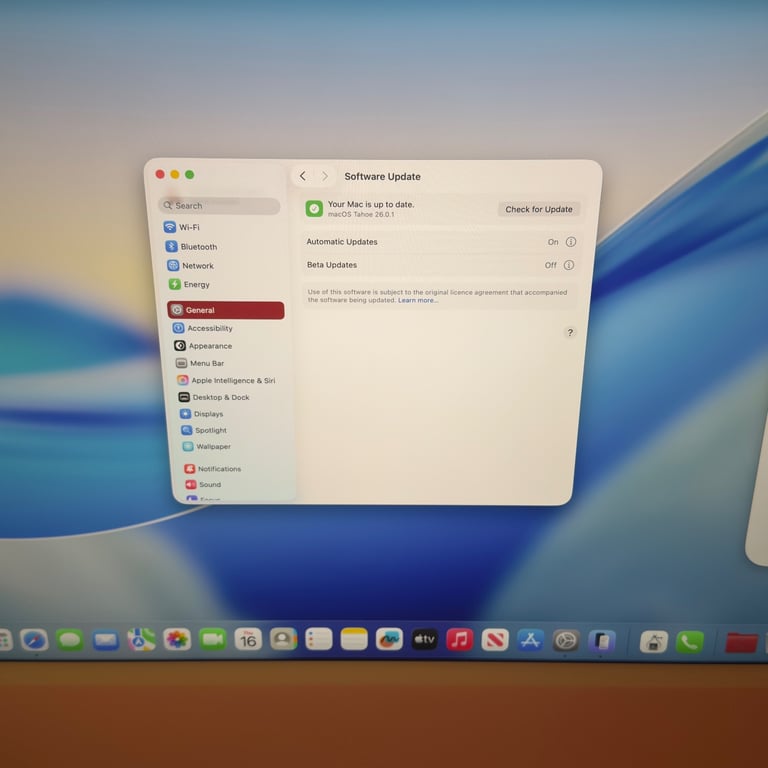Screen dimensions: 768x768
Task: Open Desktop & Dock settings
Action: coord(214,397)
